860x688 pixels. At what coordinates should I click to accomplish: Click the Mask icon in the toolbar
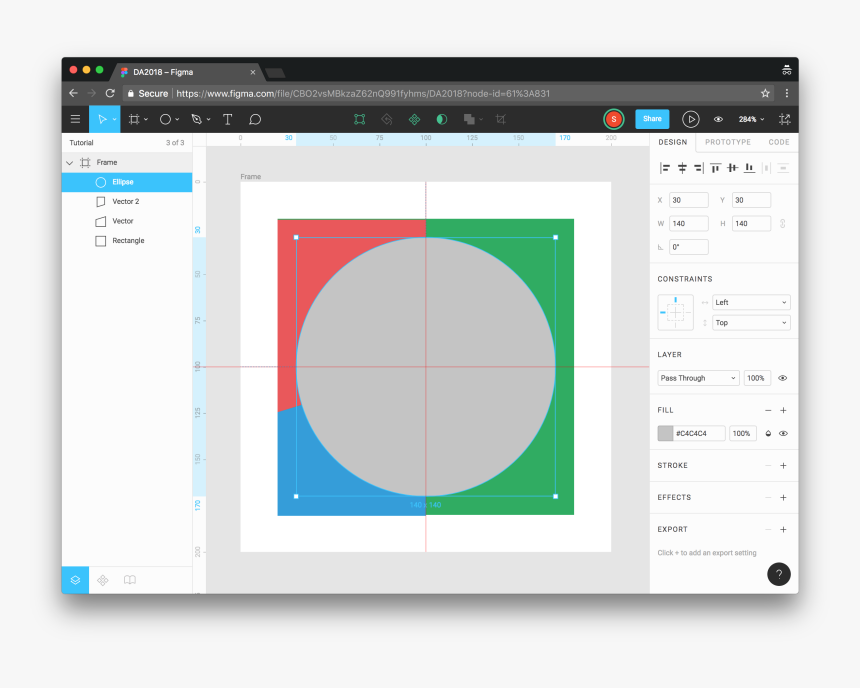pos(441,119)
